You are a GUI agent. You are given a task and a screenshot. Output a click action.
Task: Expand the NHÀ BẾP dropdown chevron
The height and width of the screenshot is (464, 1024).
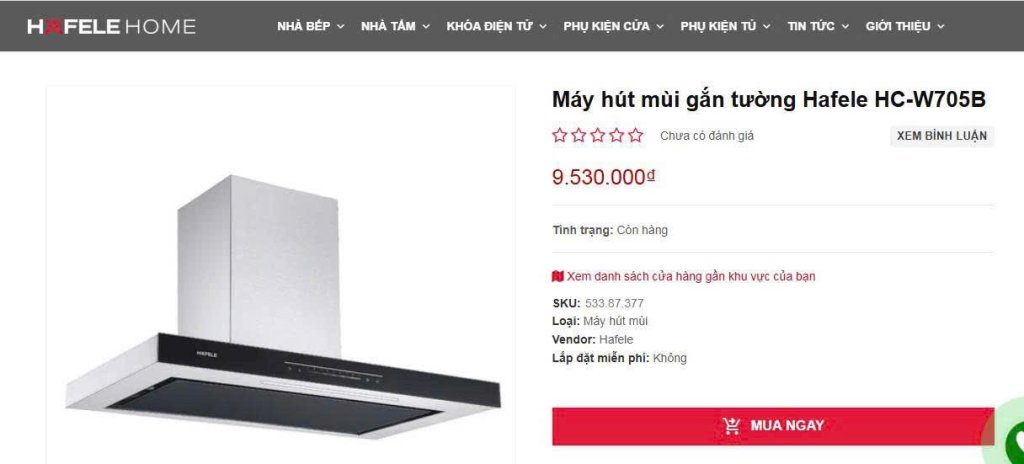click(x=340, y=27)
